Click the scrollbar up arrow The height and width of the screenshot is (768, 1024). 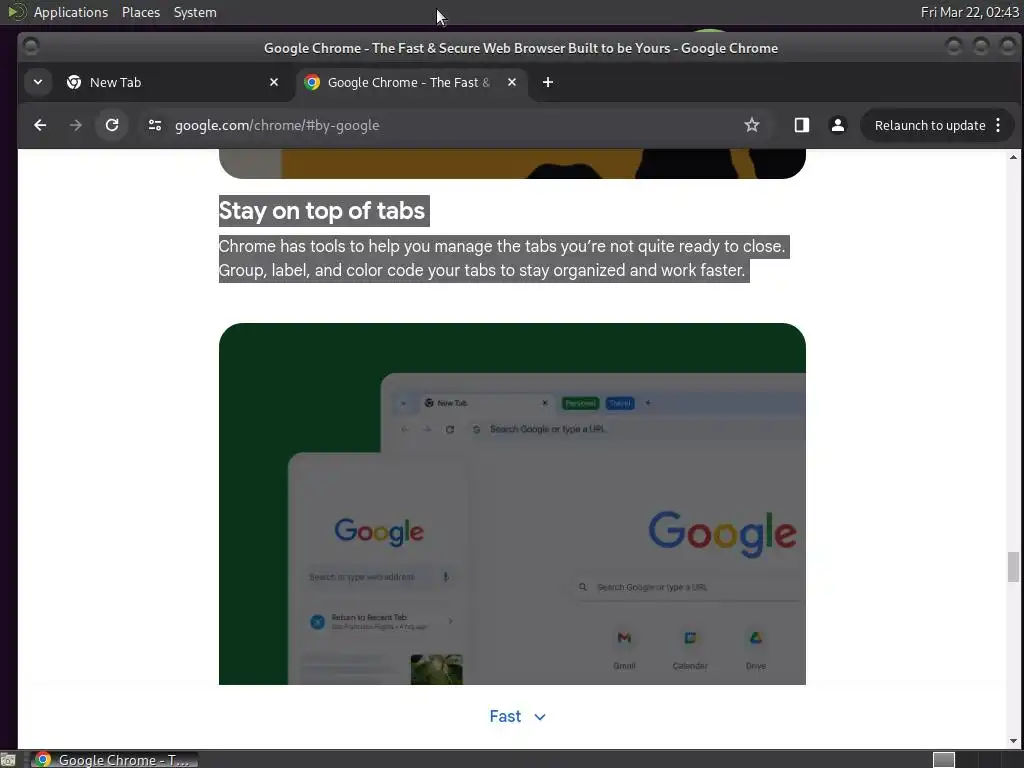pyautogui.click(x=1013, y=157)
